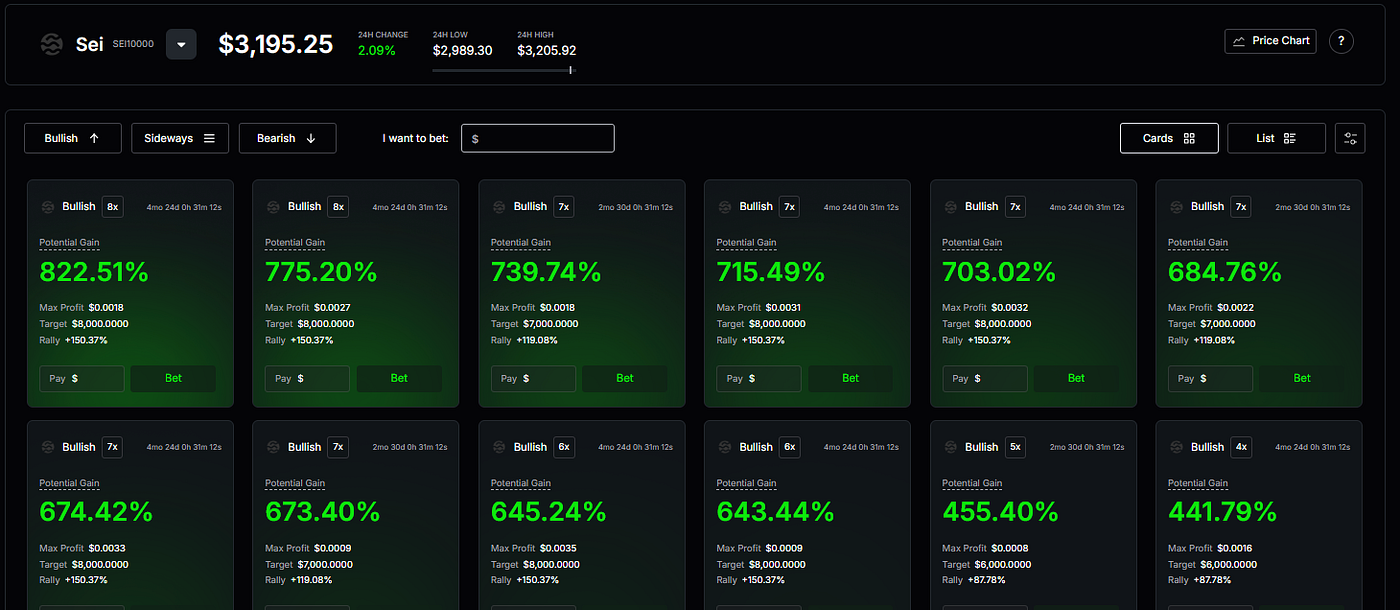Image resolution: width=1400 pixels, height=610 pixels.
Task: Click the Sei coin logo in header
Action: point(51,44)
